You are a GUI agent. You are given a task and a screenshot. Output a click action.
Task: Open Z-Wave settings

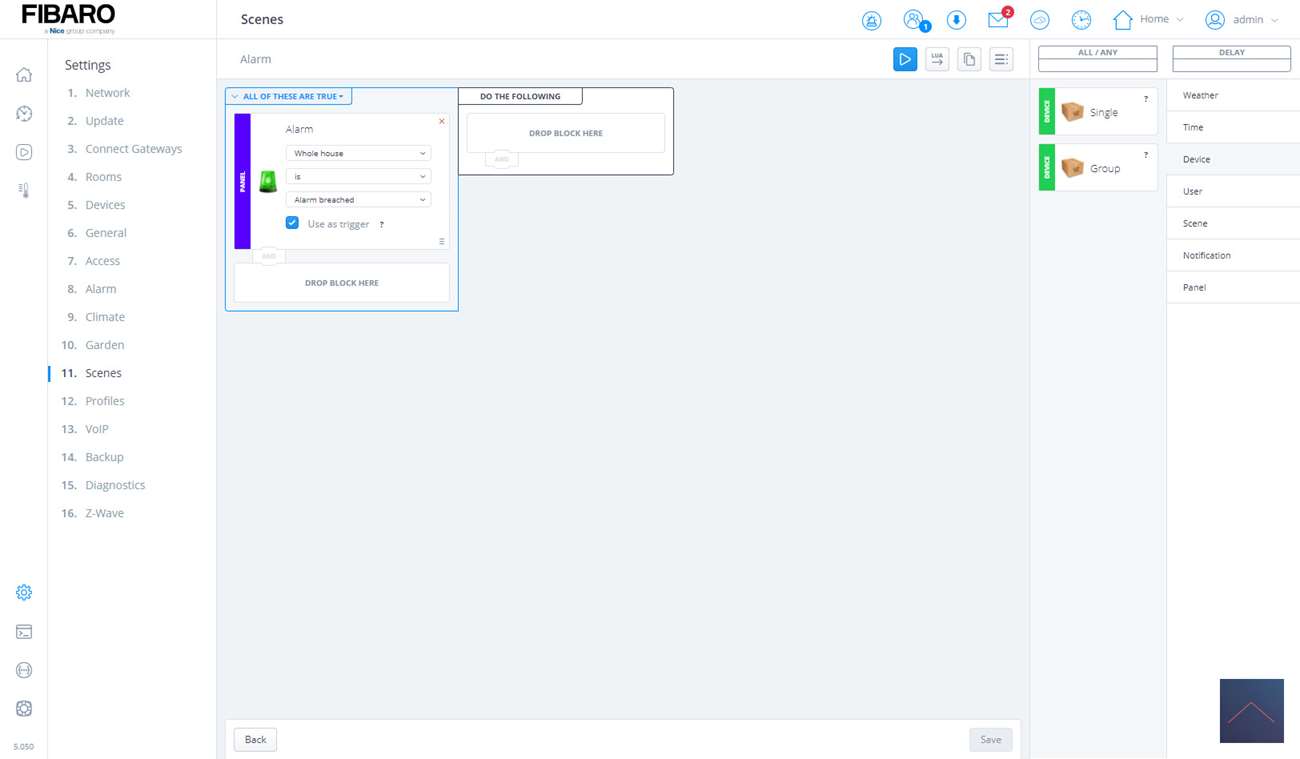[x=104, y=513]
